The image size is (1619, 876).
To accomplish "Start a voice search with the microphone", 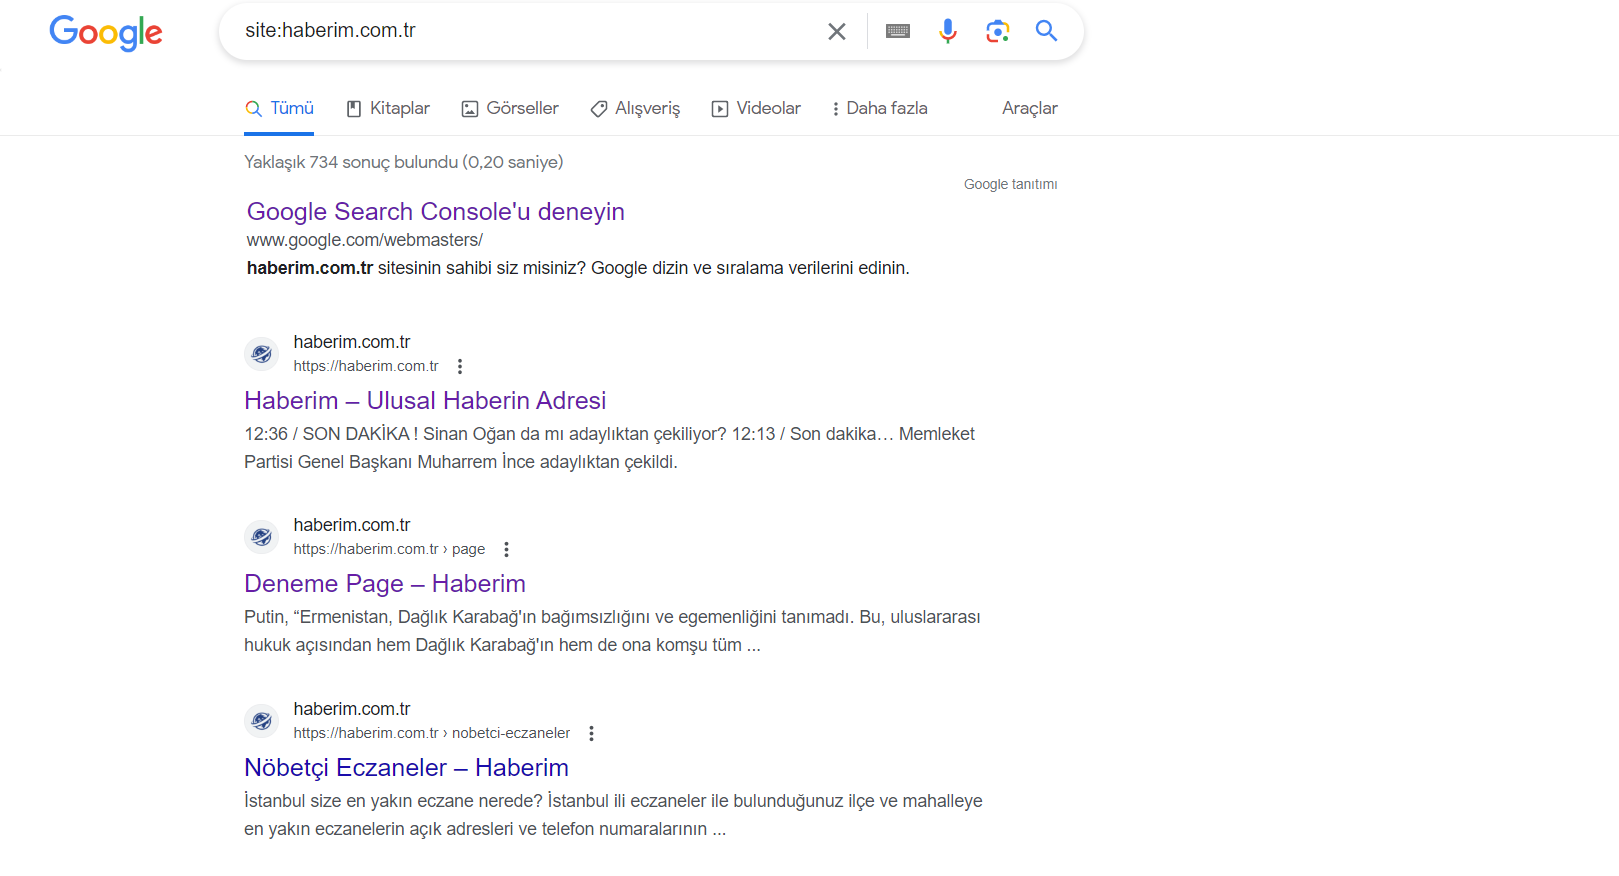I will [x=948, y=32].
